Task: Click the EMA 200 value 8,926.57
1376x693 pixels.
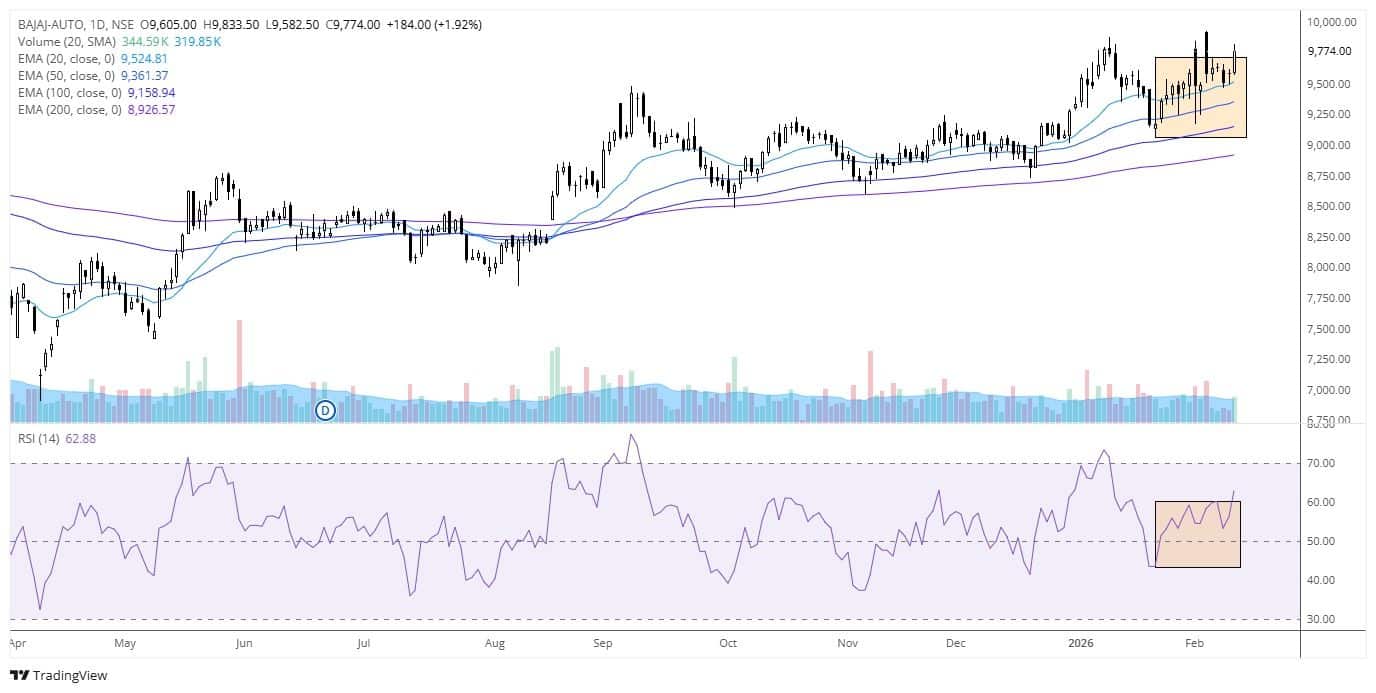Action: tap(151, 109)
